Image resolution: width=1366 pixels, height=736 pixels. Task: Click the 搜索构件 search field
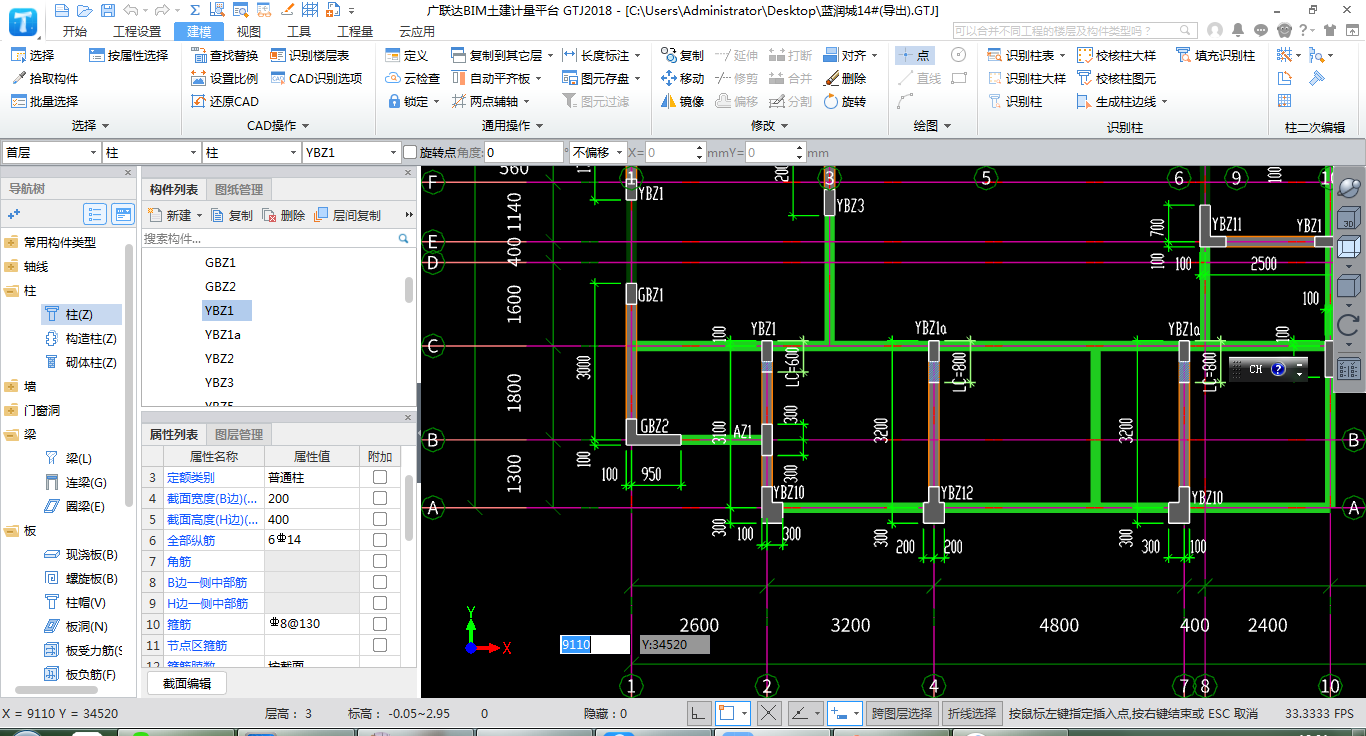click(277, 239)
